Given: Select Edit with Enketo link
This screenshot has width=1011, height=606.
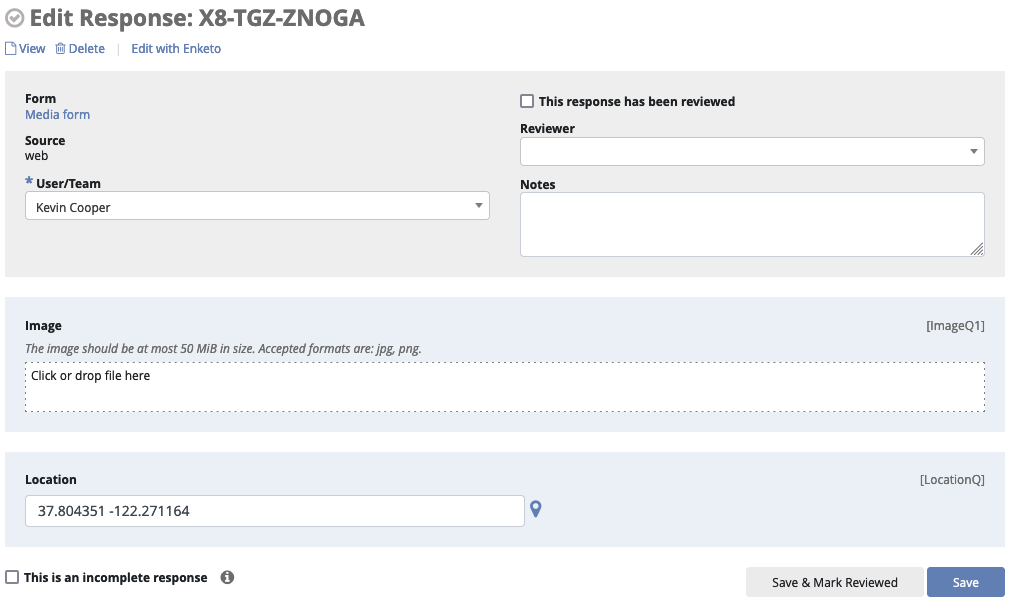Looking at the screenshot, I should (x=176, y=48).
